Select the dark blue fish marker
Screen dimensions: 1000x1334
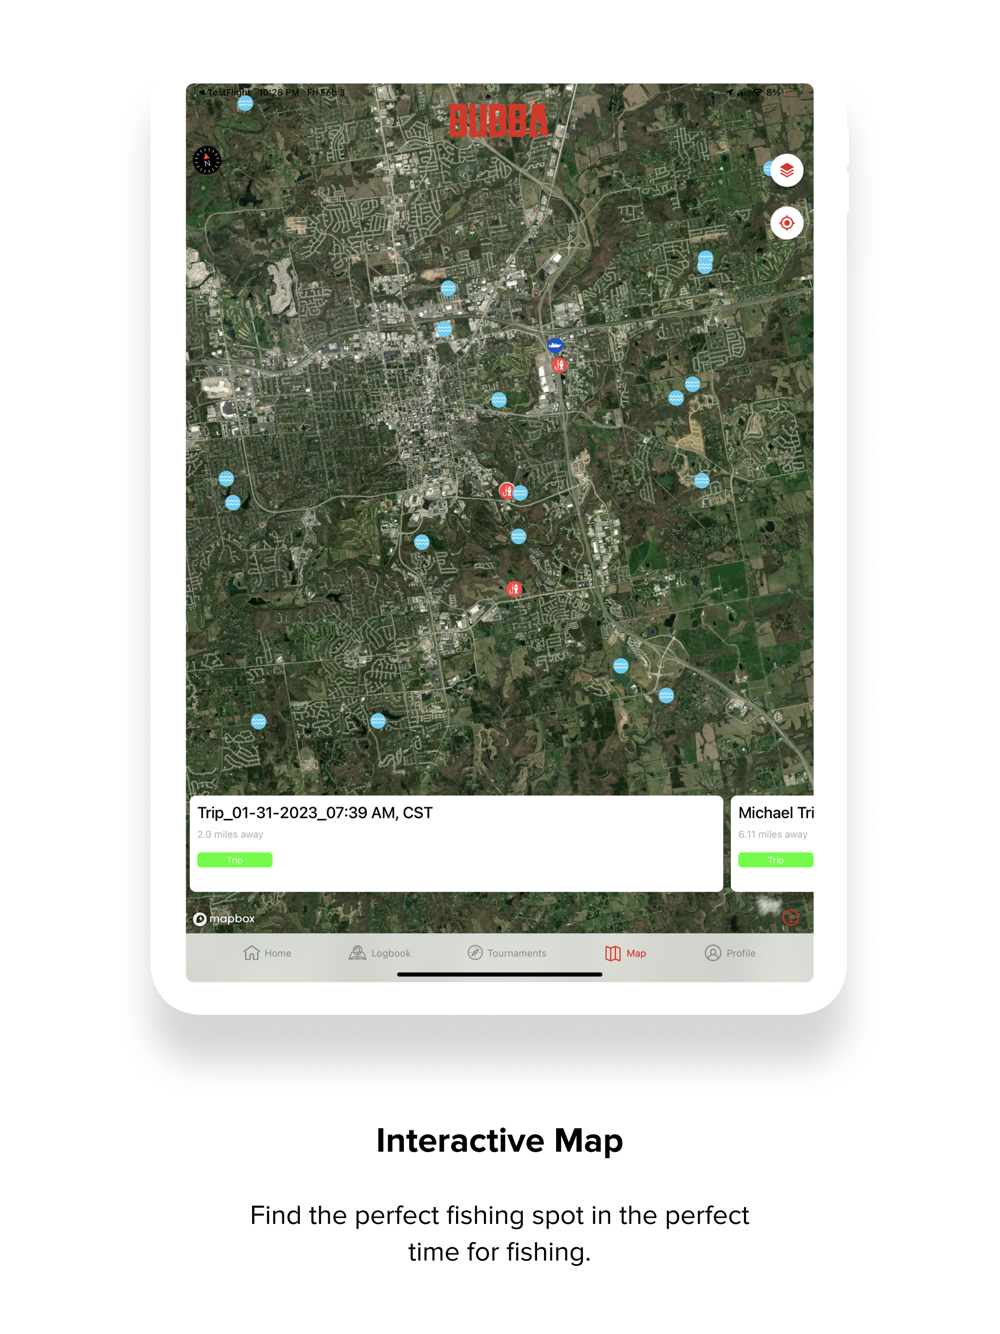555,345
